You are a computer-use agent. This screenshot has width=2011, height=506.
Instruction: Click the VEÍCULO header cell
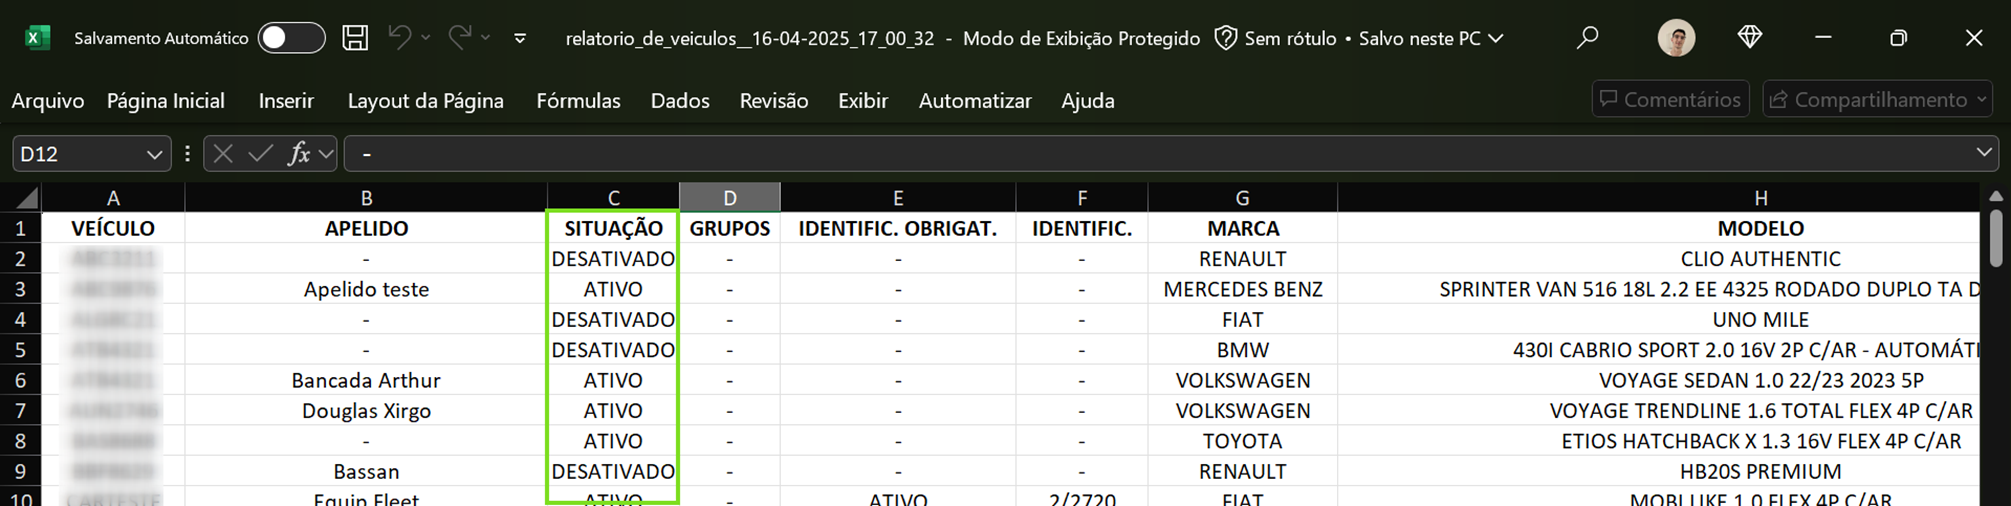(113, 228)
